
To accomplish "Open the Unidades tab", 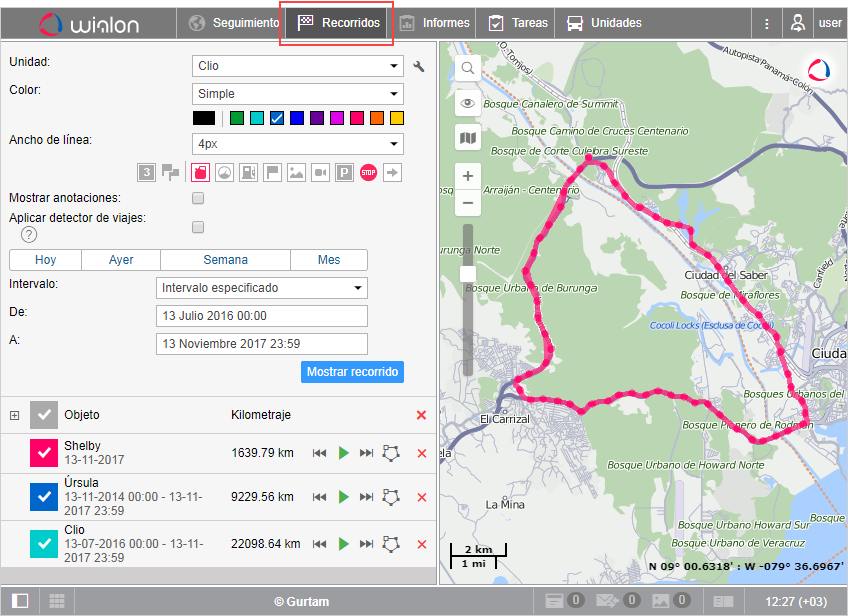I will pos(604,23).
